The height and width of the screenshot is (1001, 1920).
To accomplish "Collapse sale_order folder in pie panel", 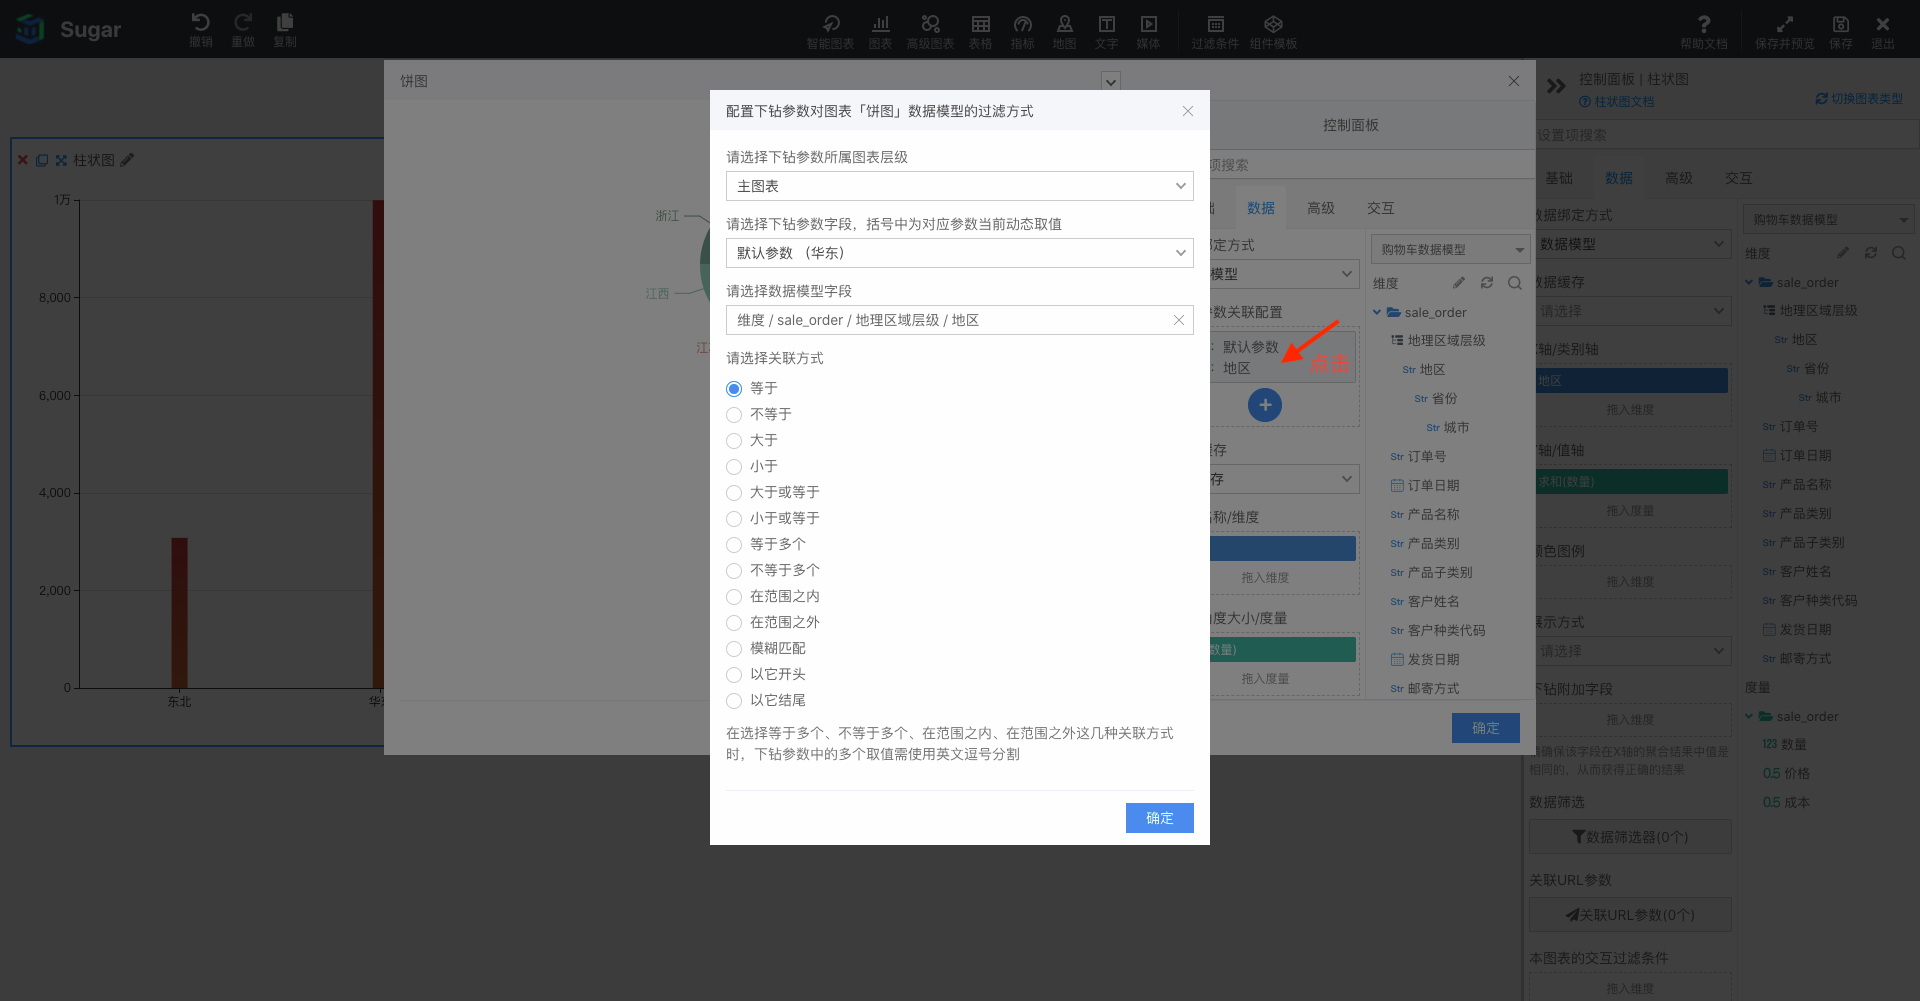I will click(1377, 312).
